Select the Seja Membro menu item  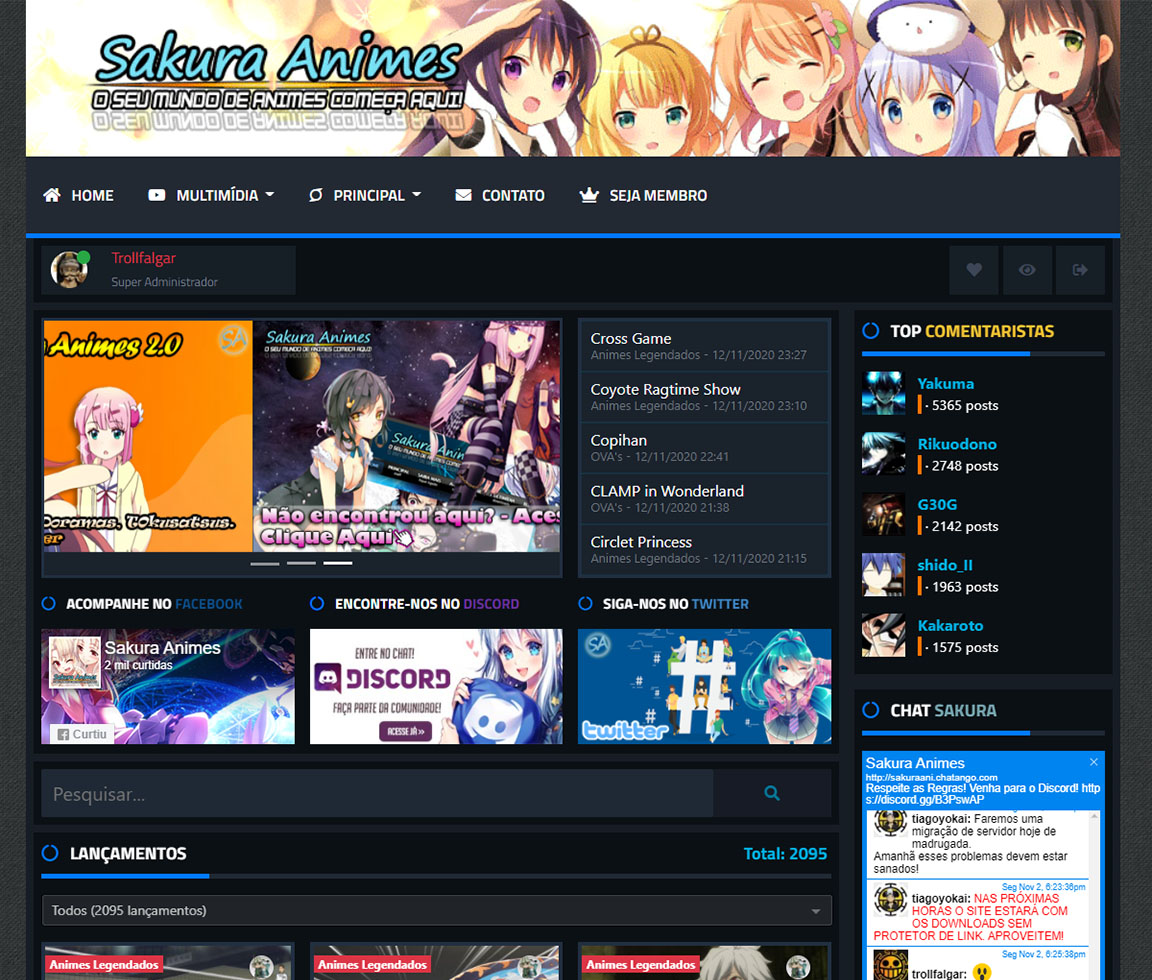point(644,195)
